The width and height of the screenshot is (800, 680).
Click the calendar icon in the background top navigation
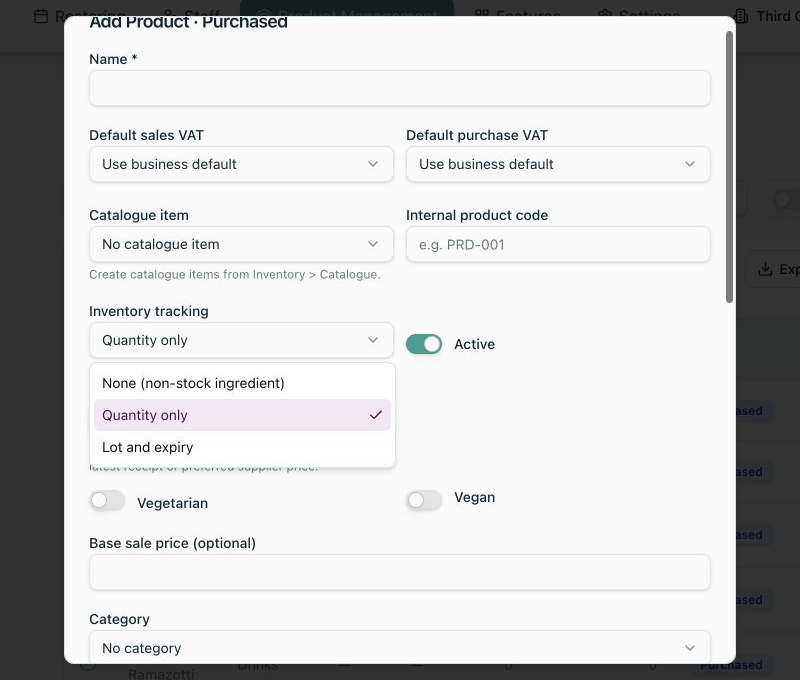(x=41, y=16)
